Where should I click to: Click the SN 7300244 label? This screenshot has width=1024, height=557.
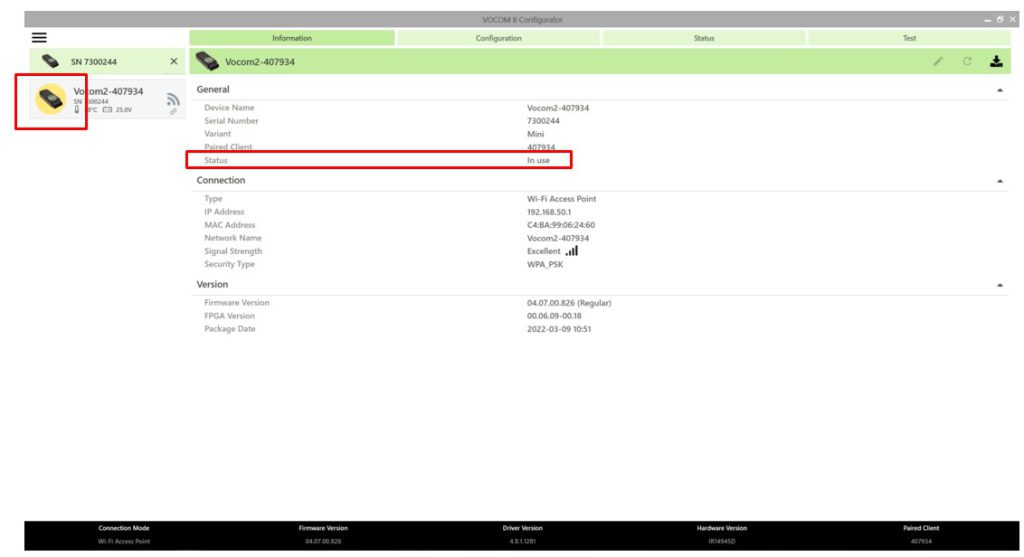point(94,62)
